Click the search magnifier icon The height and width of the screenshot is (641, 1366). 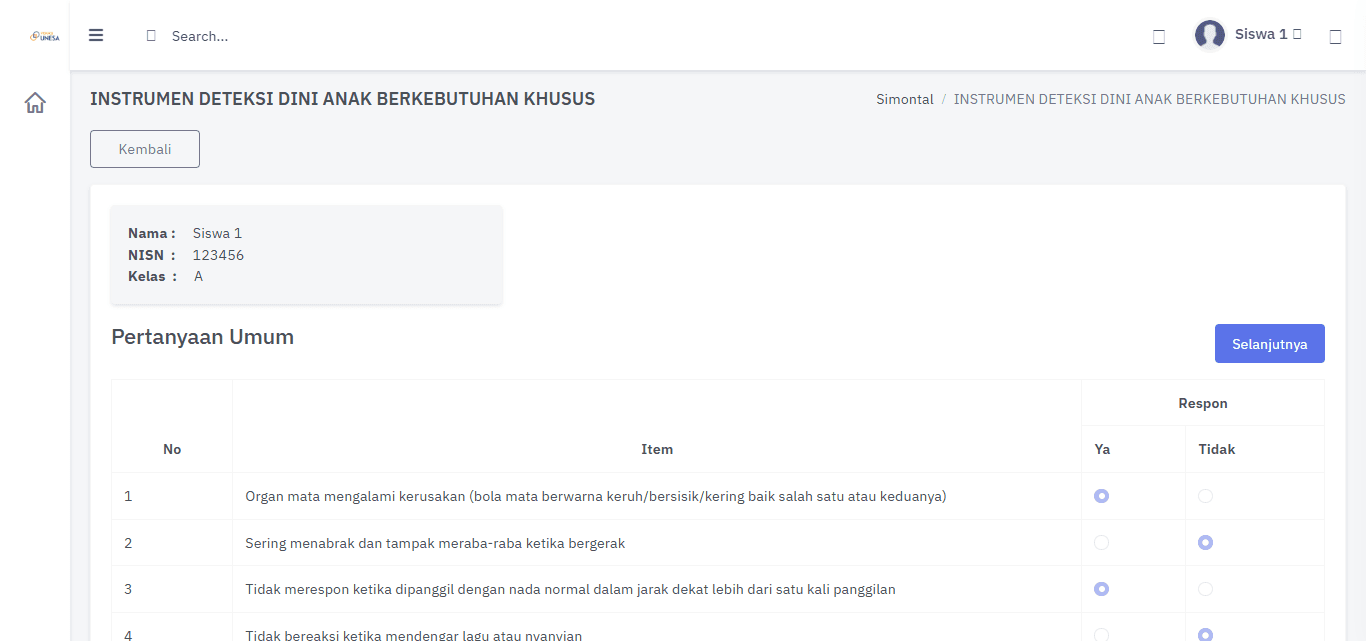click(x=151, y=36)
